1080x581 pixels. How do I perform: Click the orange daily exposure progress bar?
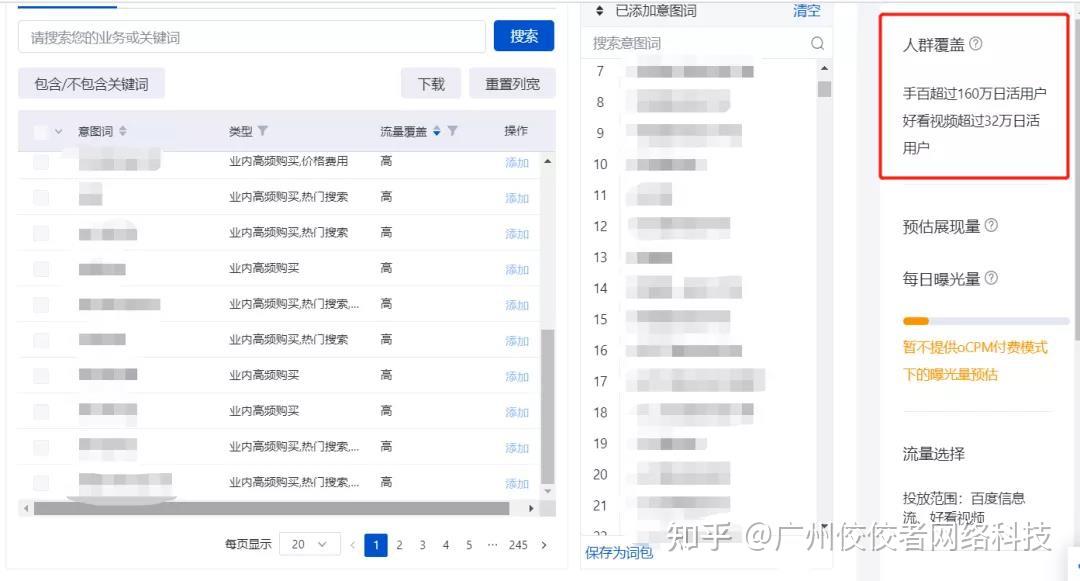point(916,321)
